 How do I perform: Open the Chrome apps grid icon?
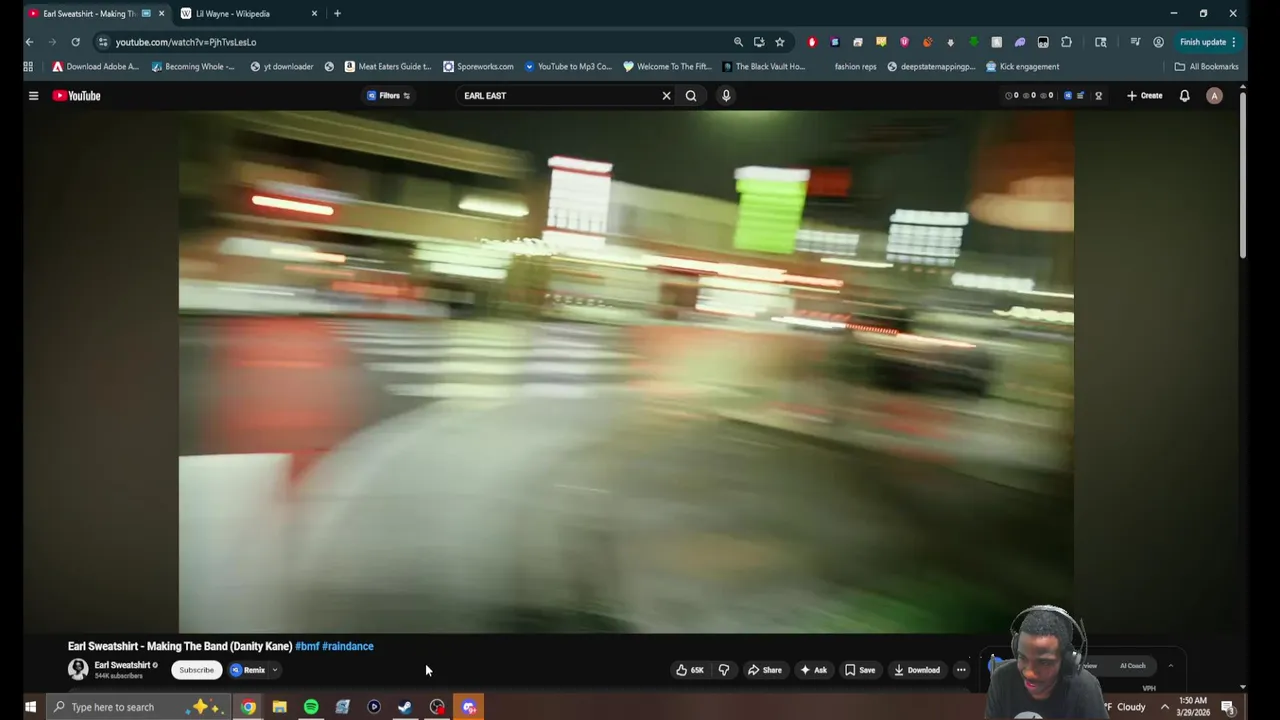[x=28, y=67]
